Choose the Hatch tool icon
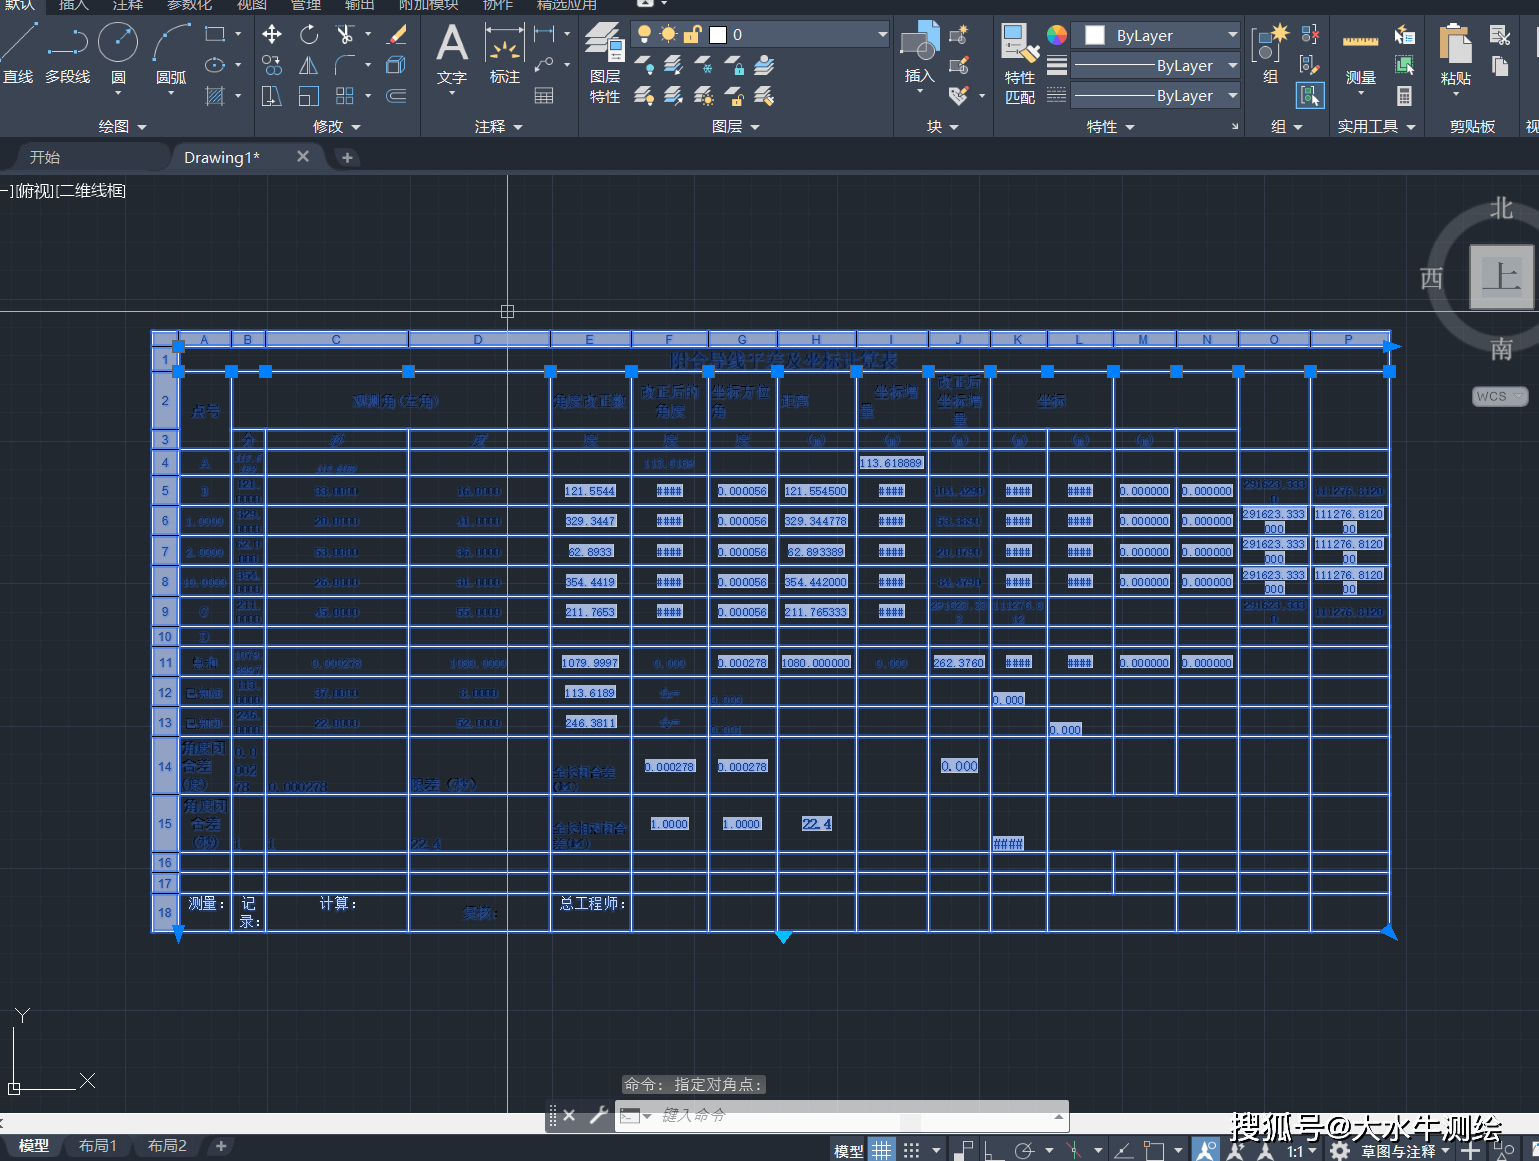Screen dimensions: 1539x1161 (215, 96)
